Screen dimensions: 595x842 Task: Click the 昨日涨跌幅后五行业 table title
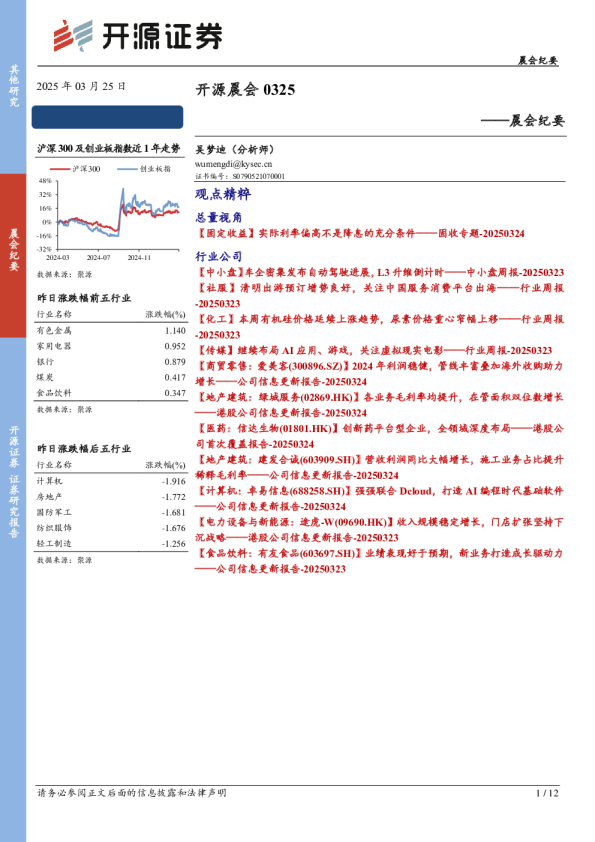84,448
